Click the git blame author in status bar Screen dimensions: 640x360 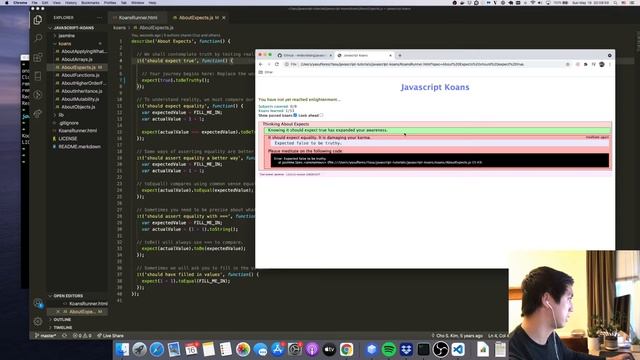click(458, 336)
